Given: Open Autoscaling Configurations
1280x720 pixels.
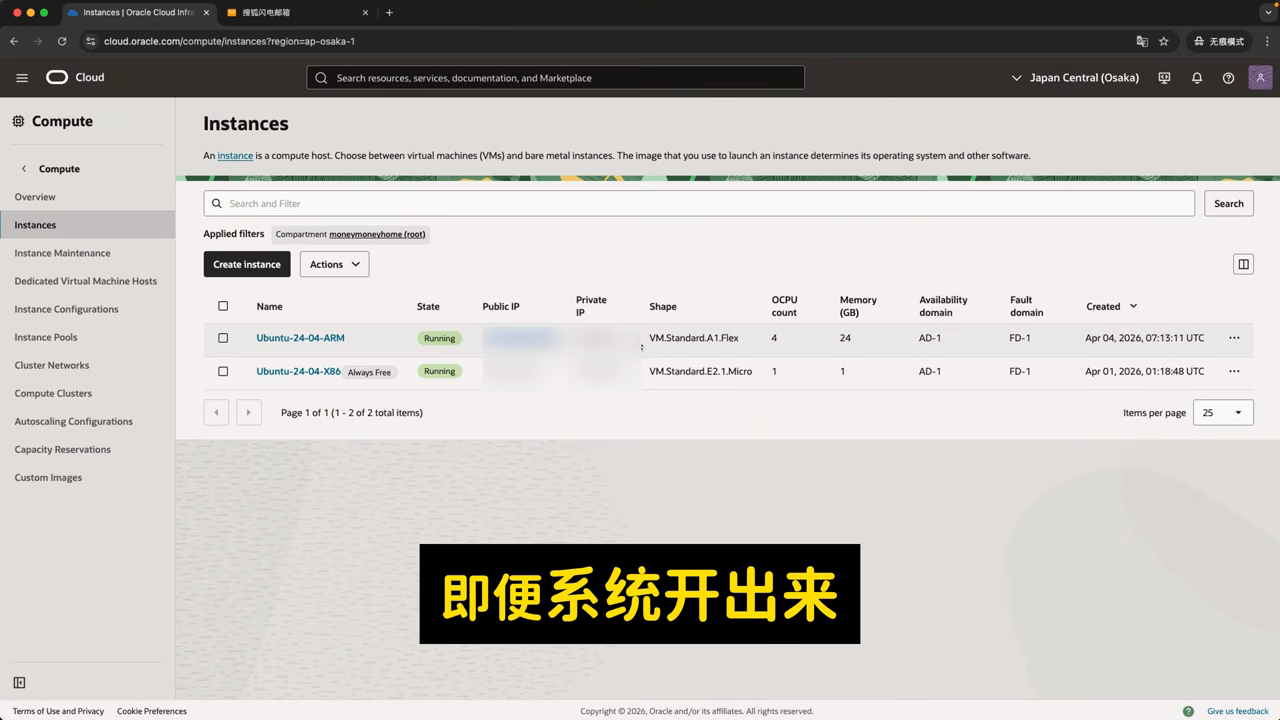Looking at the screenshot, I should [73, 421].
